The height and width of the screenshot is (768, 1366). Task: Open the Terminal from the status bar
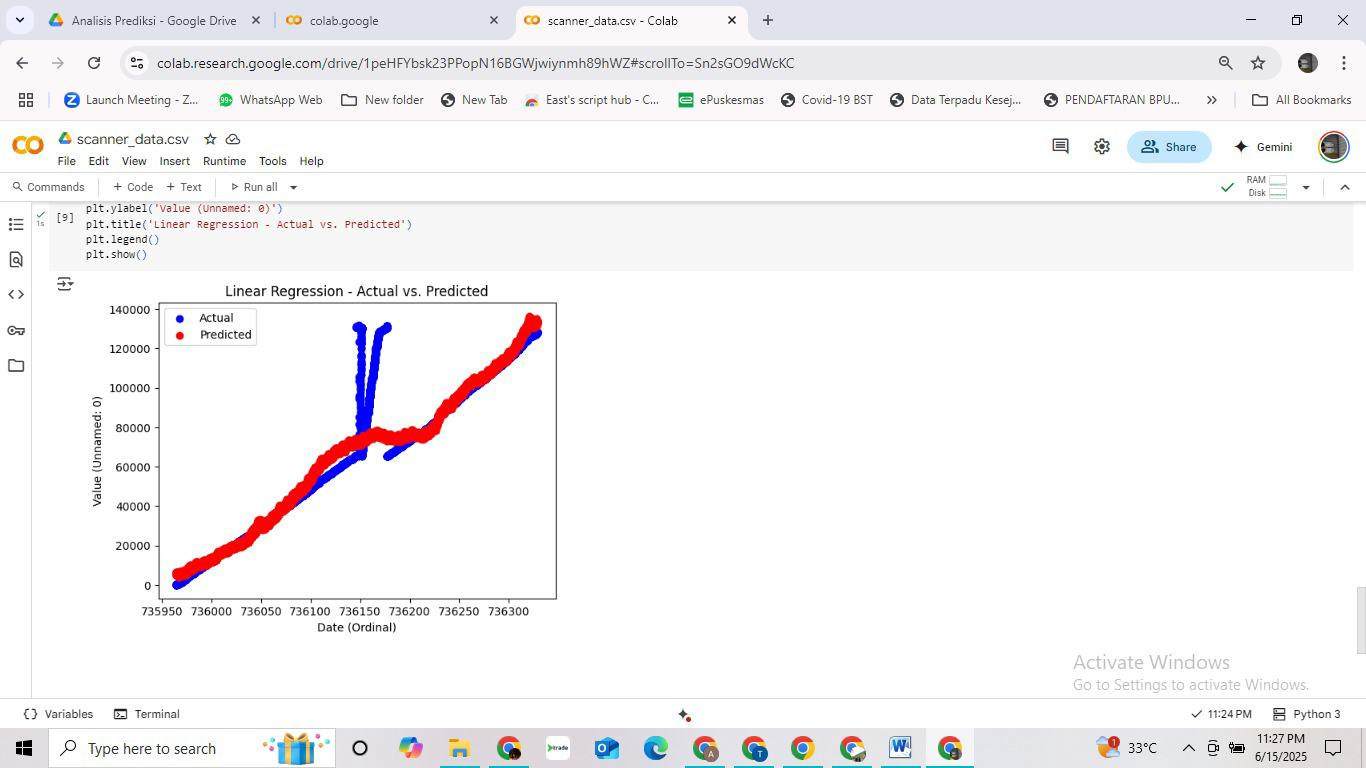[x=146, y=714]
